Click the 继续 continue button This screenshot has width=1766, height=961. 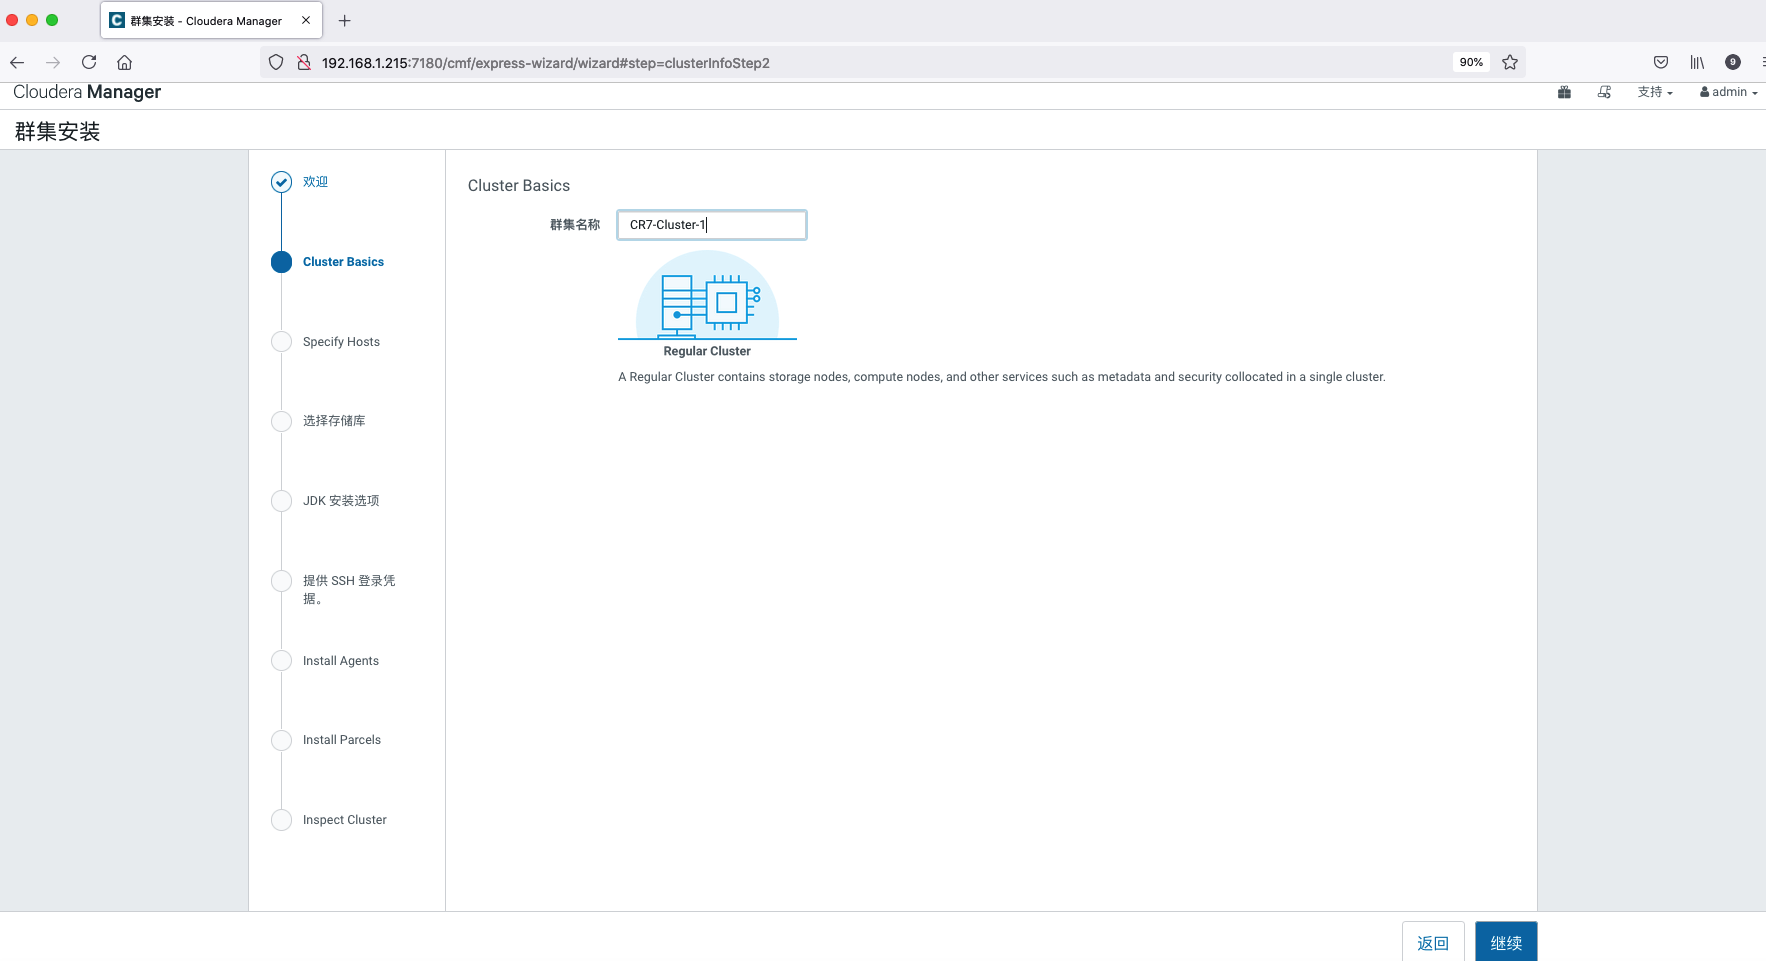tap(1506, 942)
